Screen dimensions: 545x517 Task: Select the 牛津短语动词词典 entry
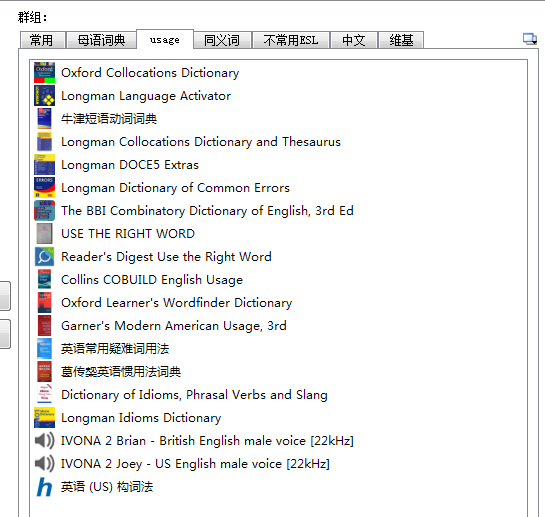tap(278, 119)
